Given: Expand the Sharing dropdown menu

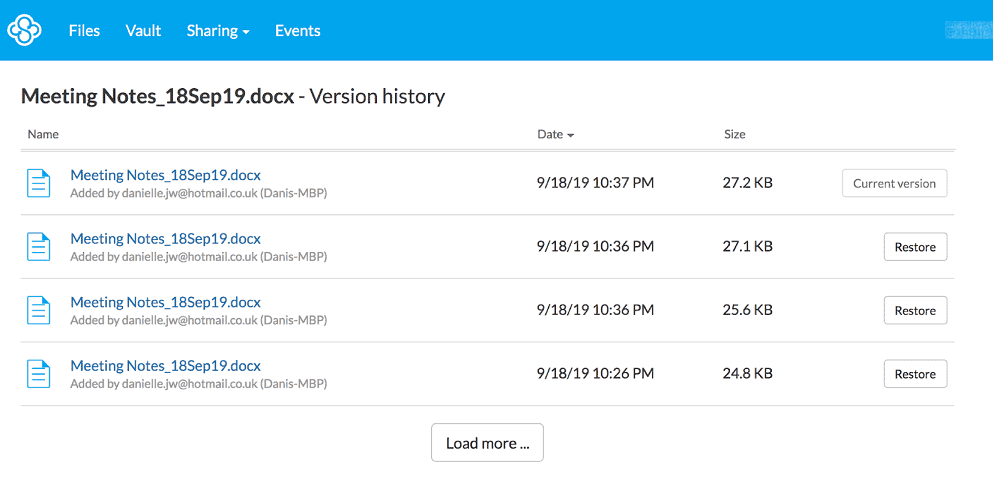Looking at the screenshot, I should 218,31.
